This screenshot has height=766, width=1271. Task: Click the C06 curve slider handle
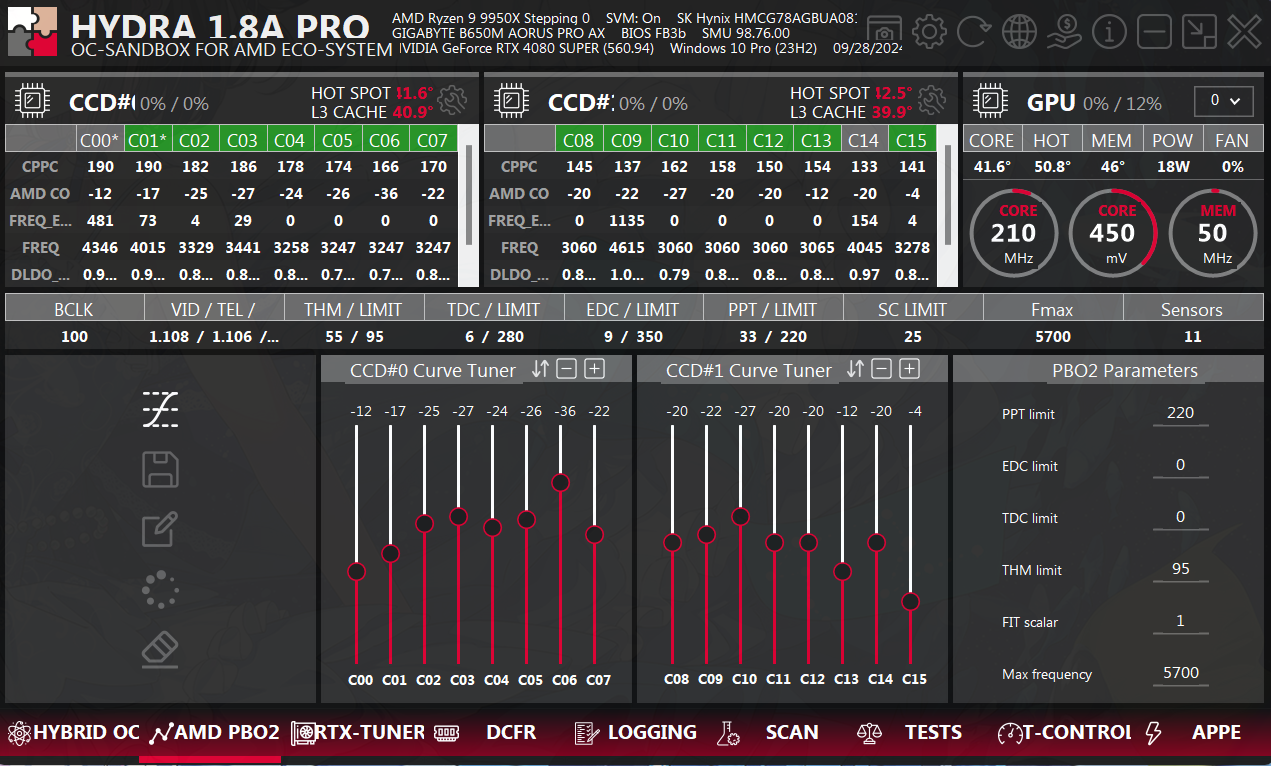tap(560, 483)
